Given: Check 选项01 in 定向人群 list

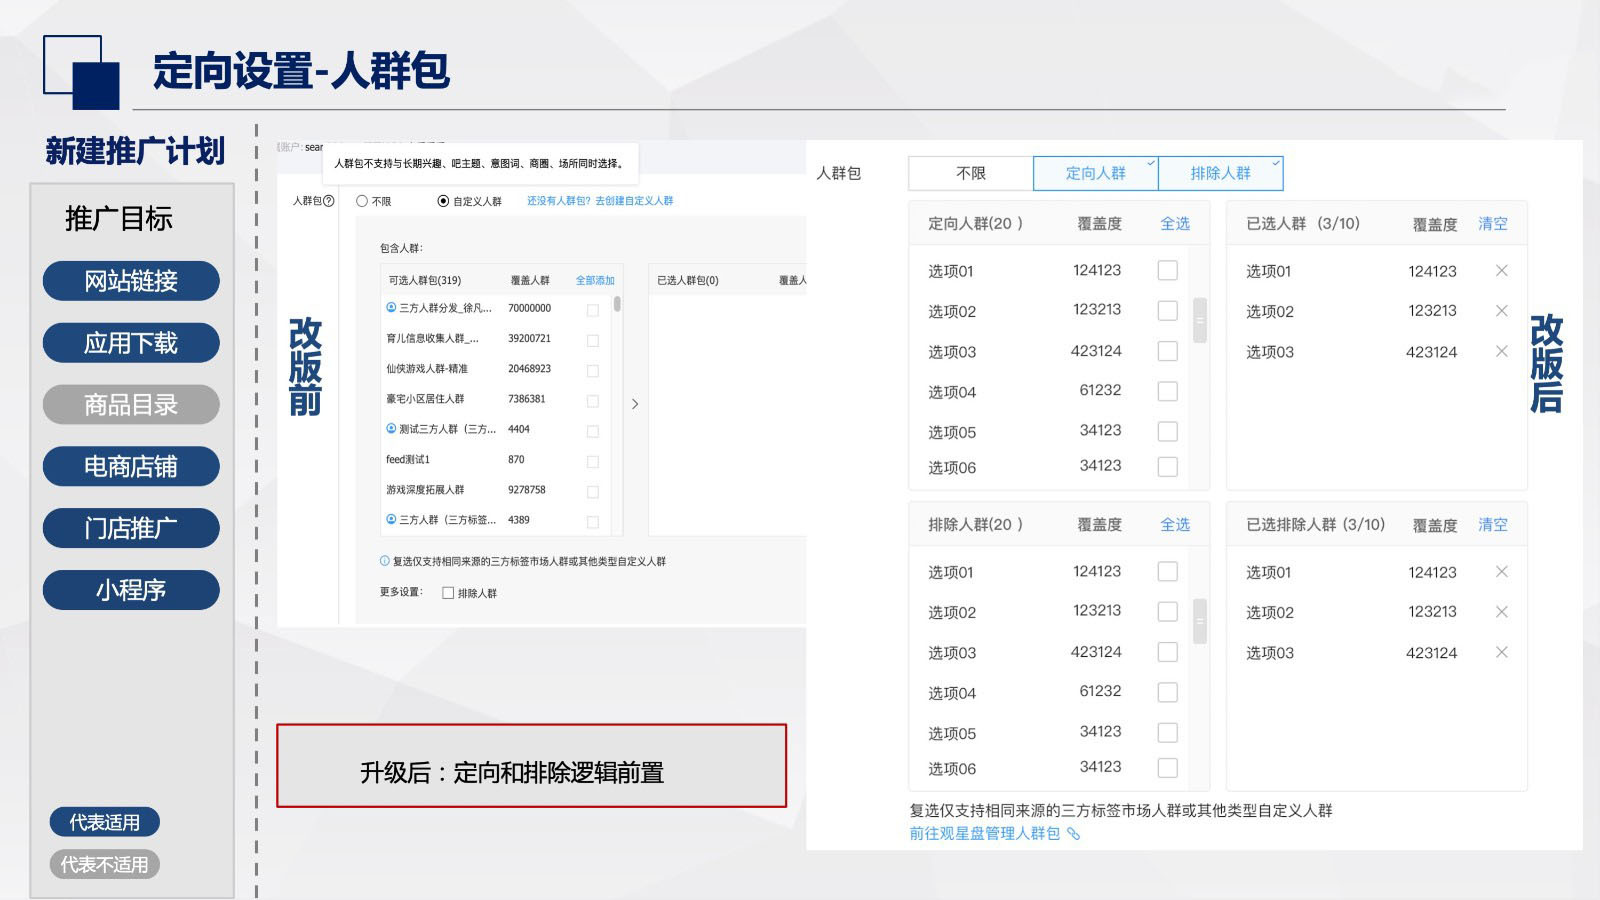Looking at the screenshot, I should (x=1167, y=270).
